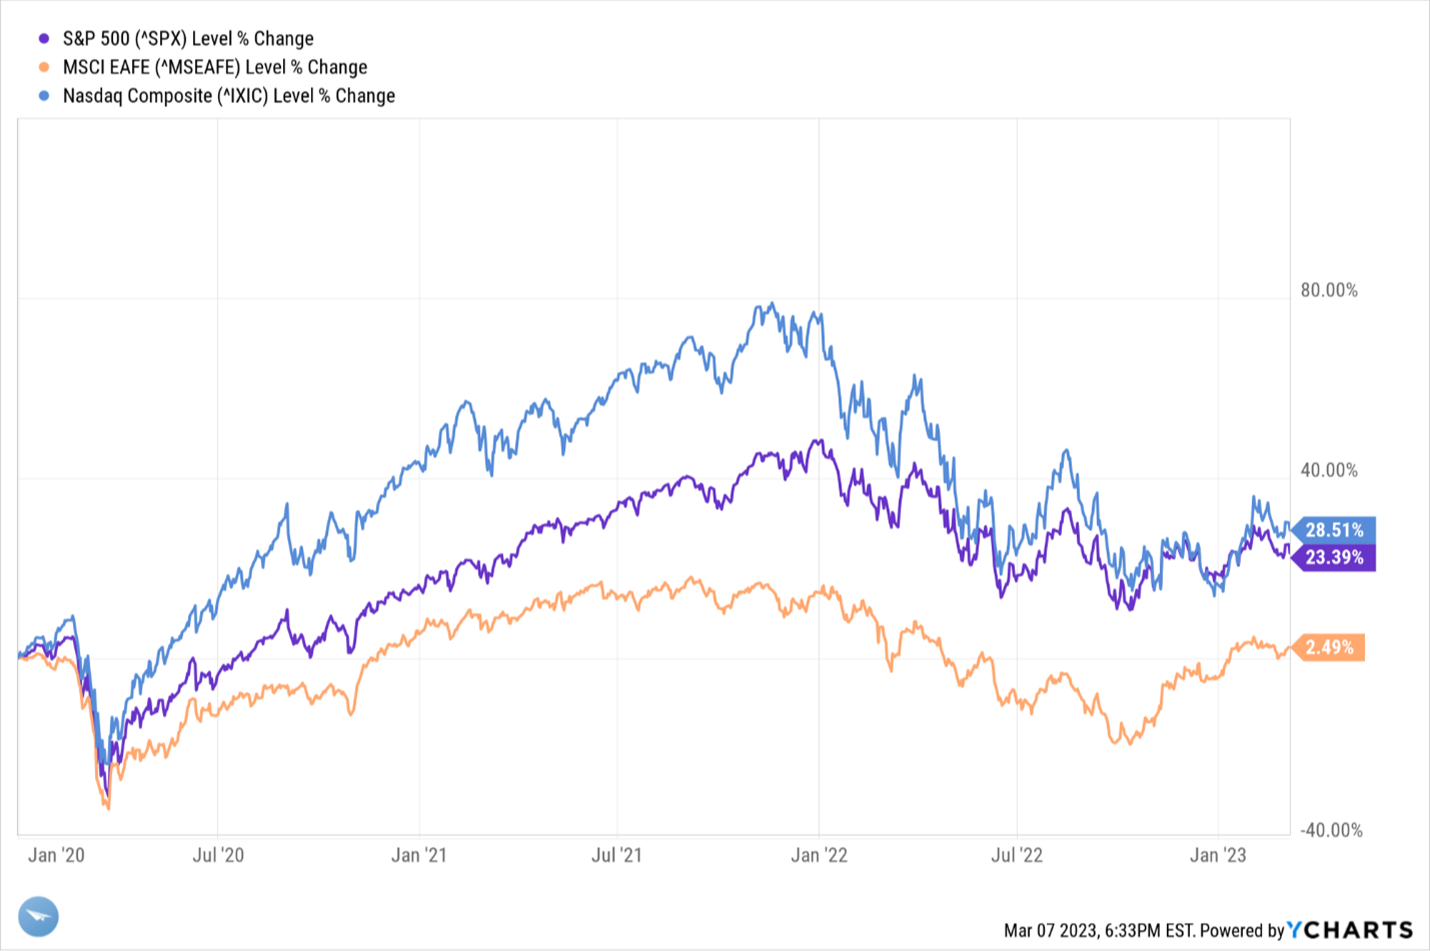1430x951 pixels.
Task: Click the Jul '21 x-axis label
Action: (x=617, y=855)
